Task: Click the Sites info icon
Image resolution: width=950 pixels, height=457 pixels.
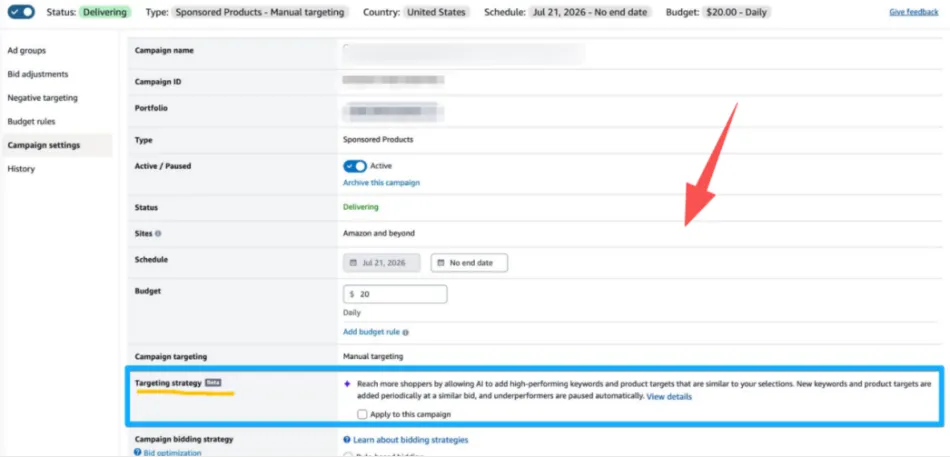Action: point(158,233)
